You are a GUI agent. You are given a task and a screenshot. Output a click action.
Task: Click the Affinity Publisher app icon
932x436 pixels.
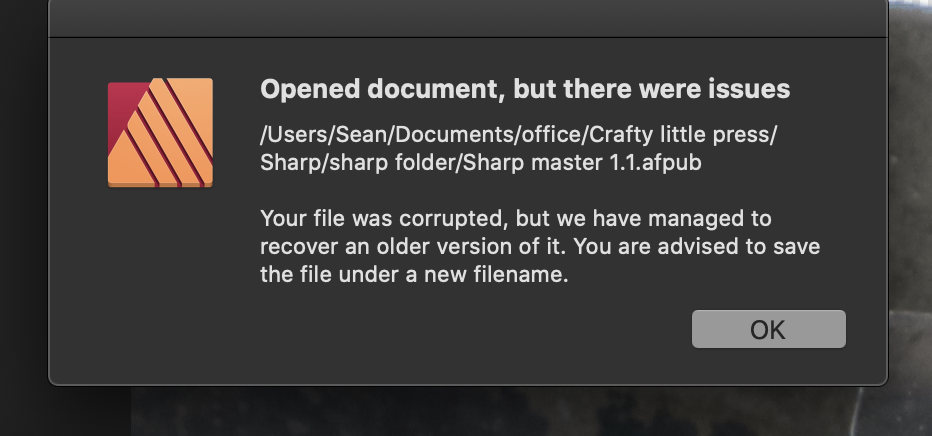click(x=160, y=132)
